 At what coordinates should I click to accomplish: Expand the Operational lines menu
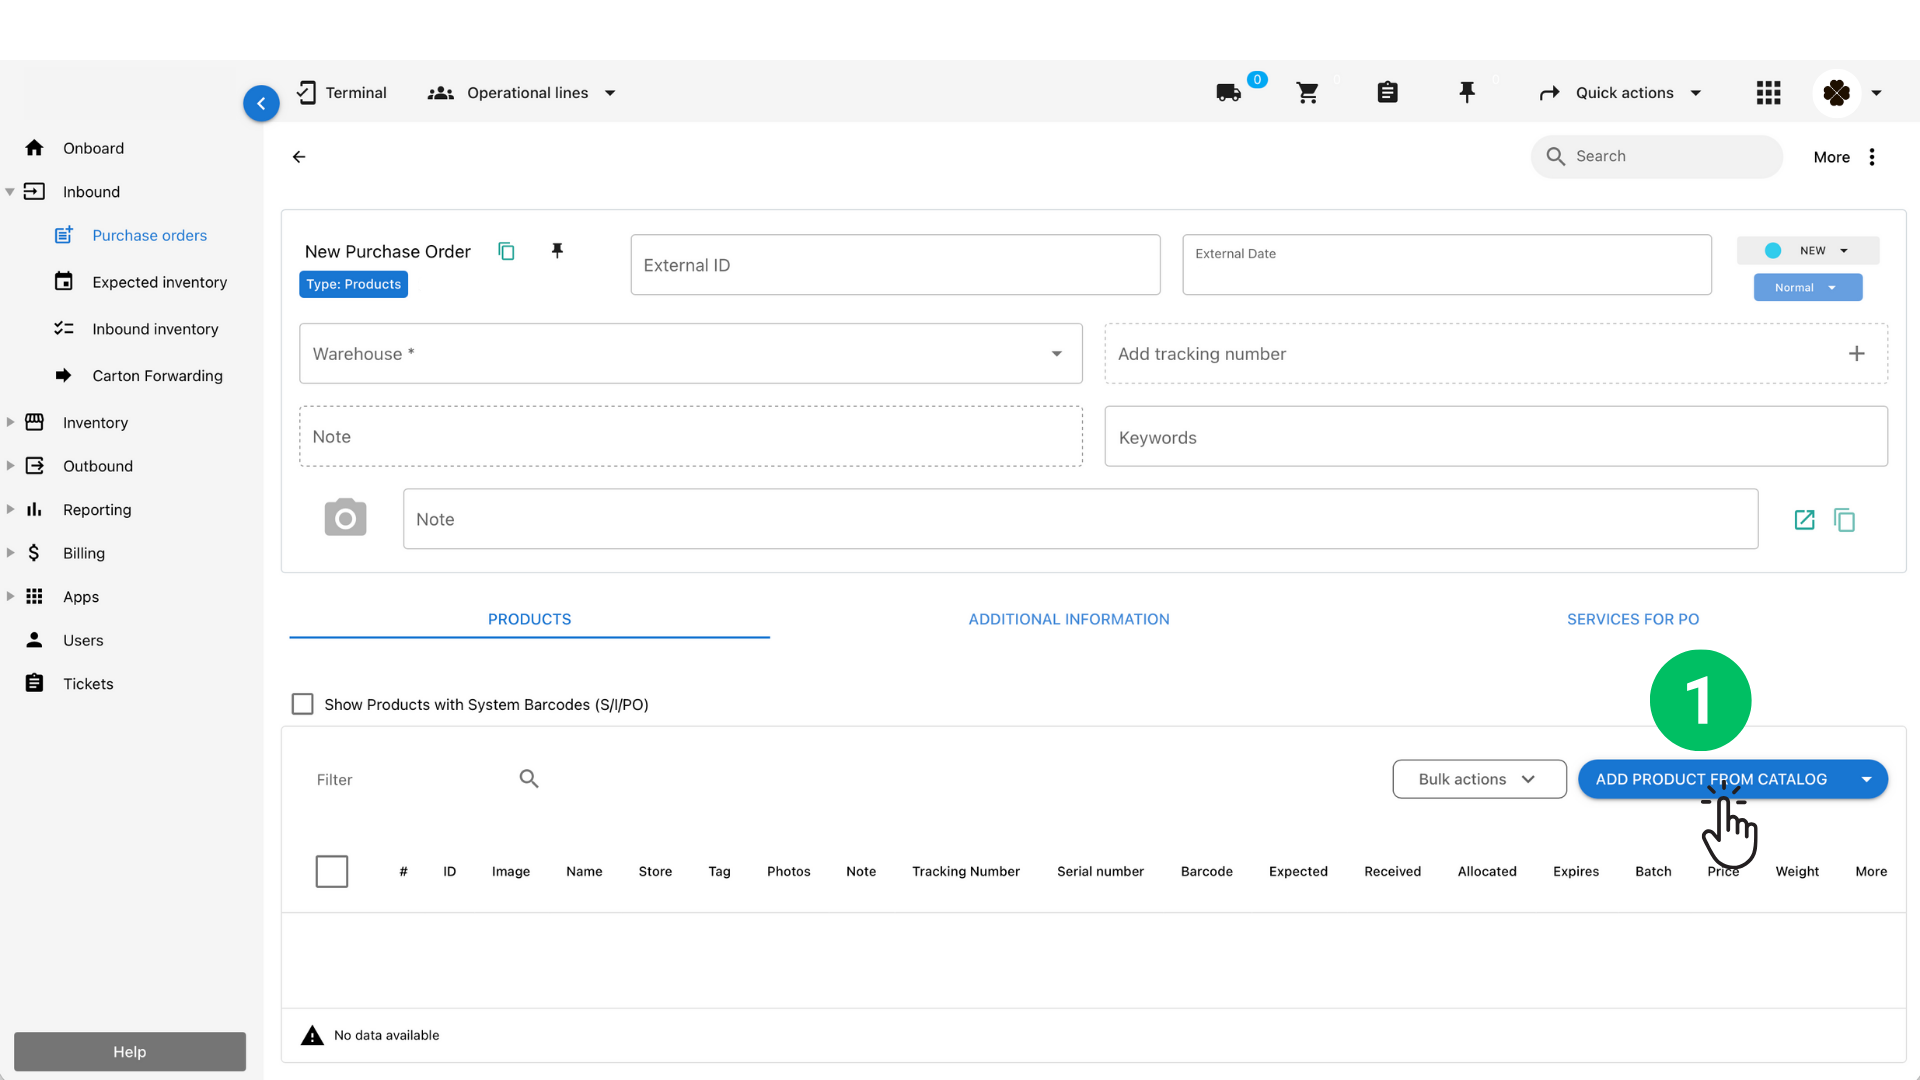(610, 92)
